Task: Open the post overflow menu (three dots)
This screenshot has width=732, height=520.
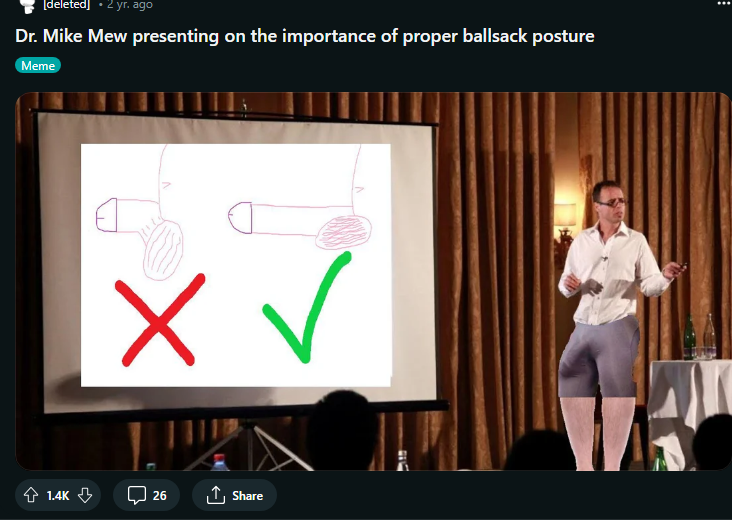Action: coord(724,4)
